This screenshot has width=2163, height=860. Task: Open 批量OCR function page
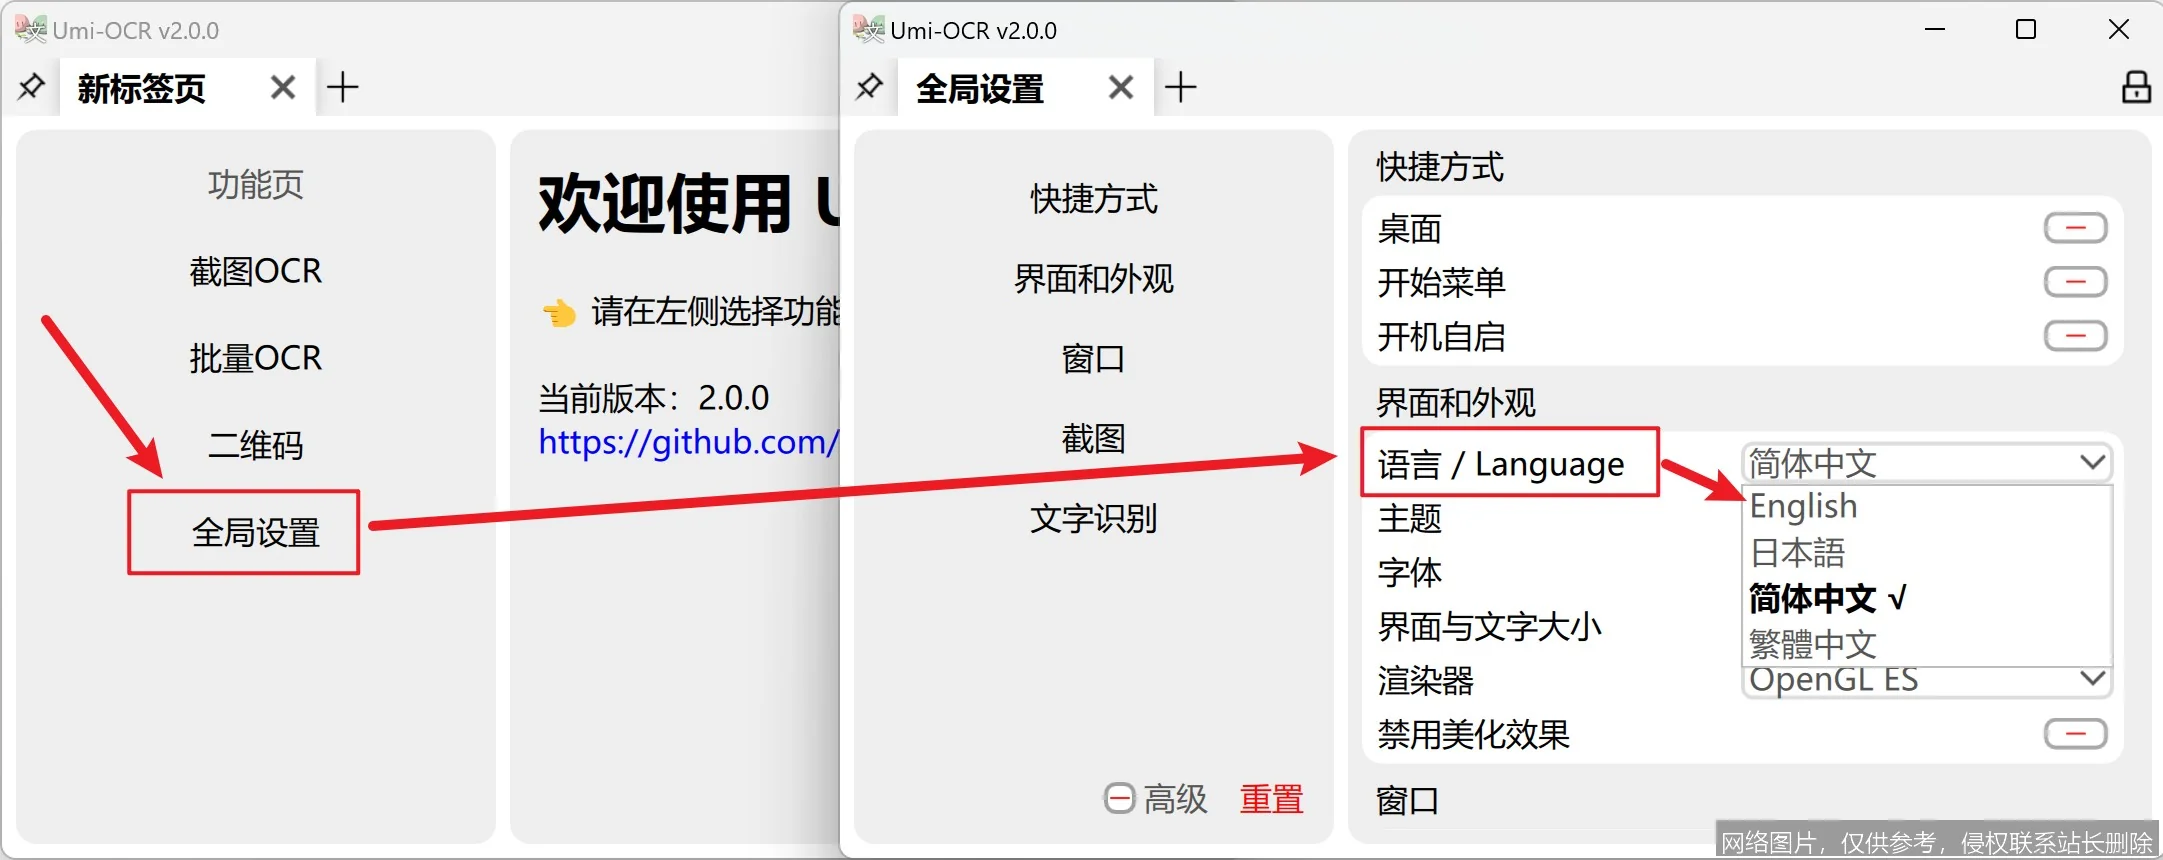(256, 358)
